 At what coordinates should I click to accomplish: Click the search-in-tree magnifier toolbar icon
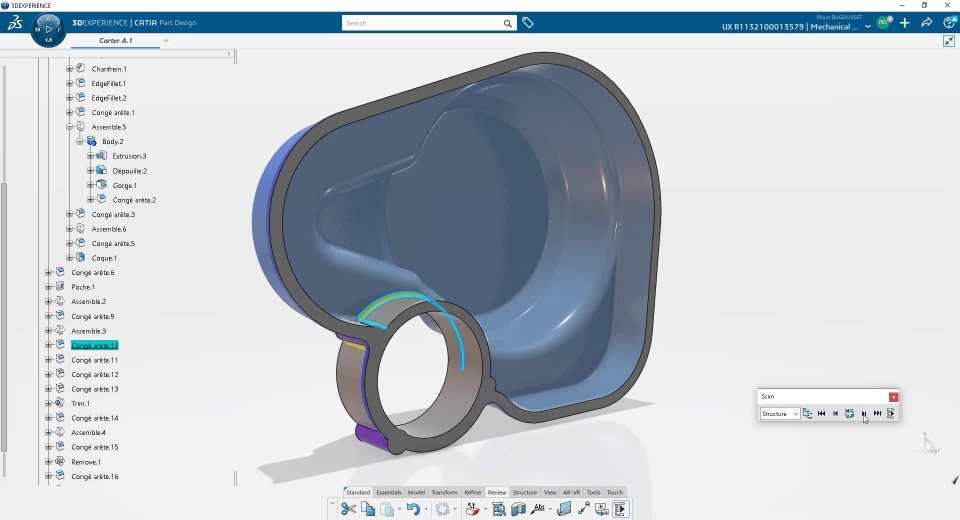pyautogui.click(x=499, y=508)
